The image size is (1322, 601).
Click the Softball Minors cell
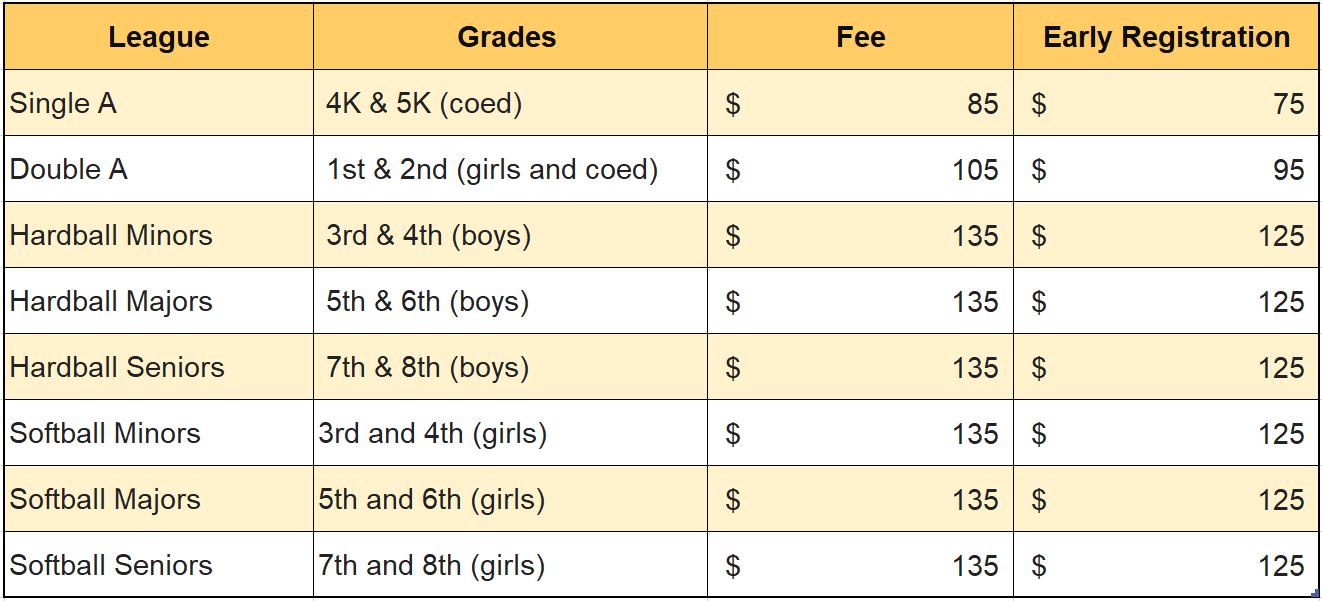[159, 433]
